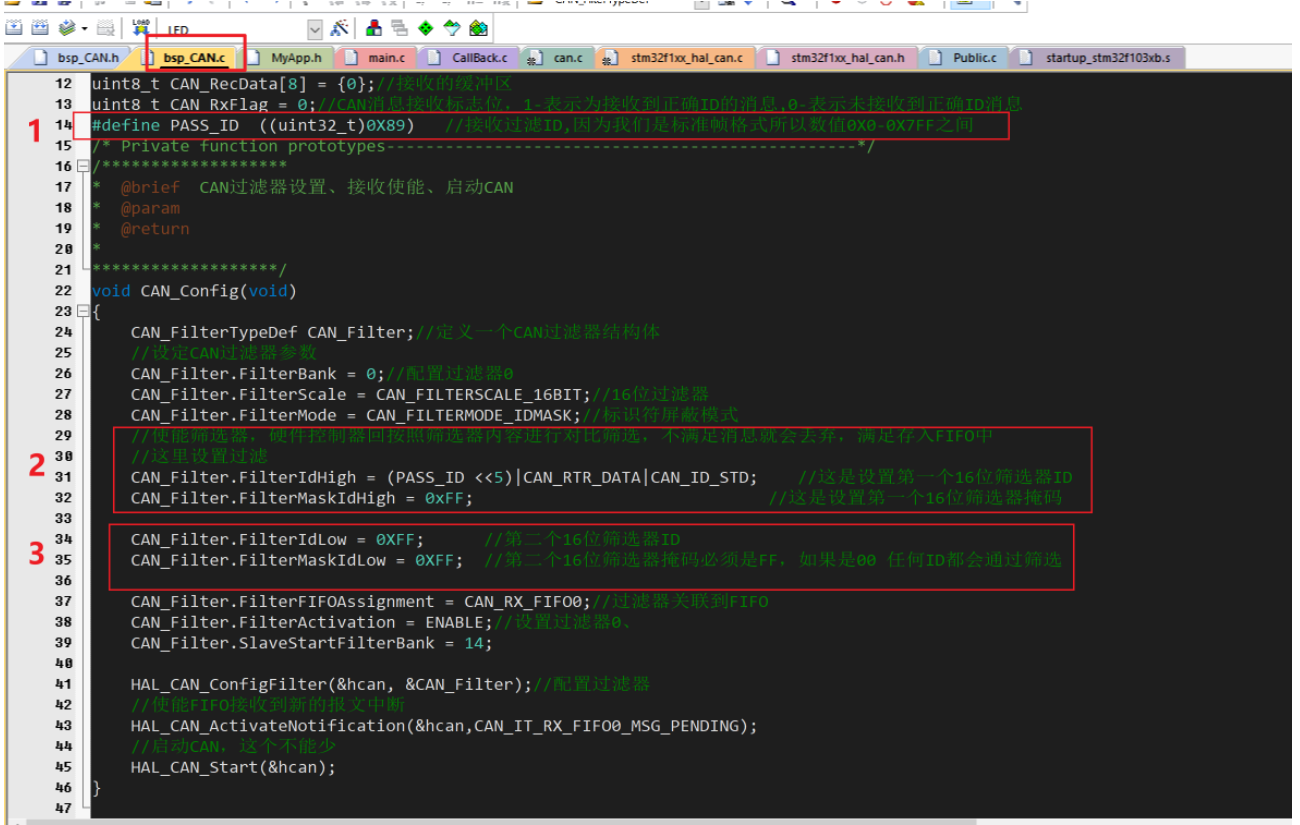This screenshot has height=825, width=1300.
Task: Click 'CAN_Filter.FilterMaskIdHigh = 0xFF;' code
Action: tap(302, 497)
